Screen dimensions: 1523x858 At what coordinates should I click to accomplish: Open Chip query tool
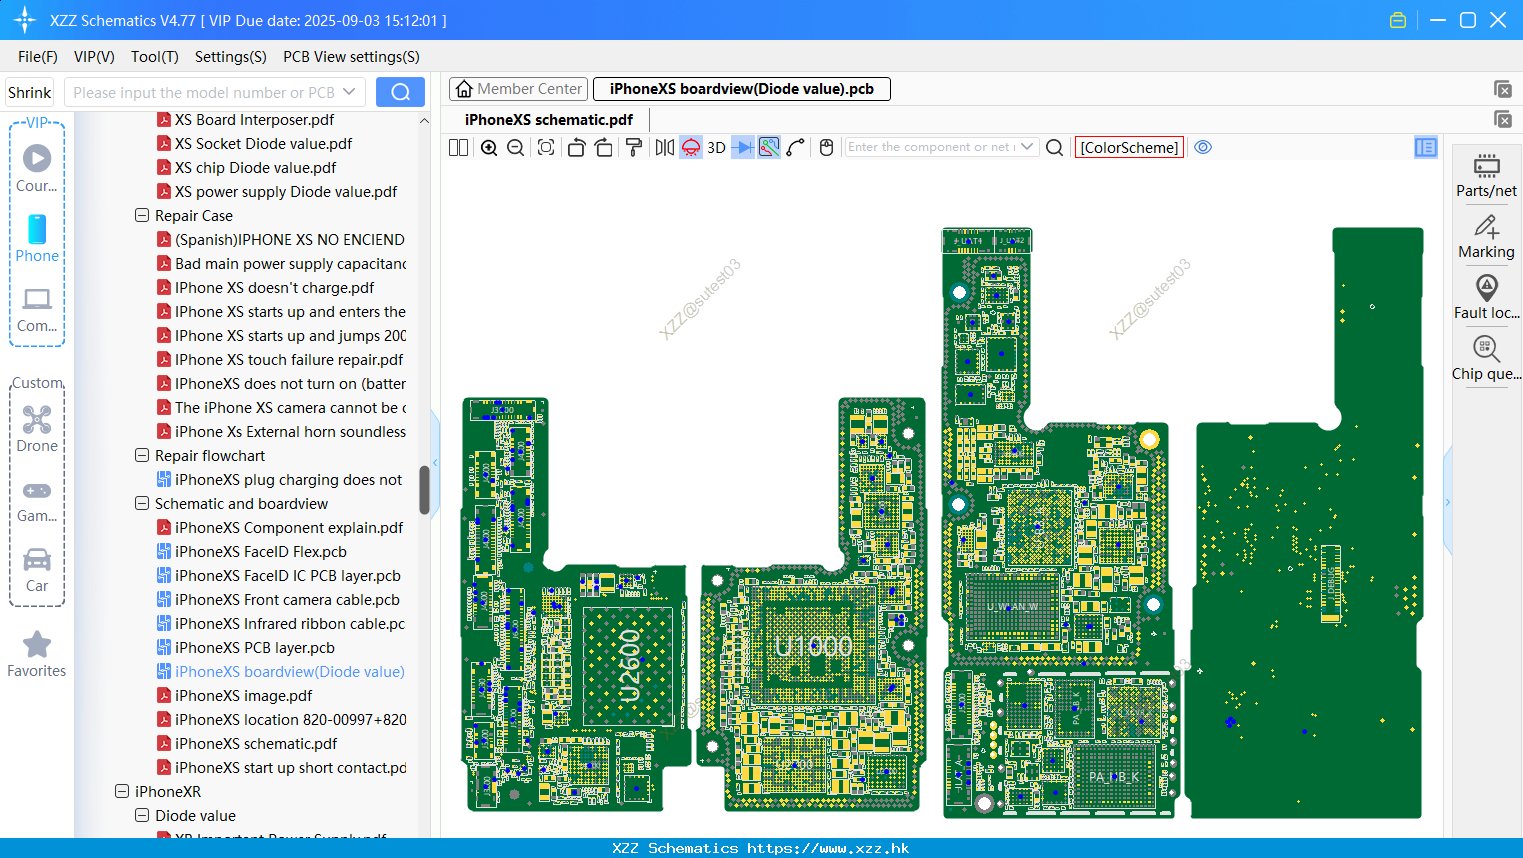point(1486,358)
